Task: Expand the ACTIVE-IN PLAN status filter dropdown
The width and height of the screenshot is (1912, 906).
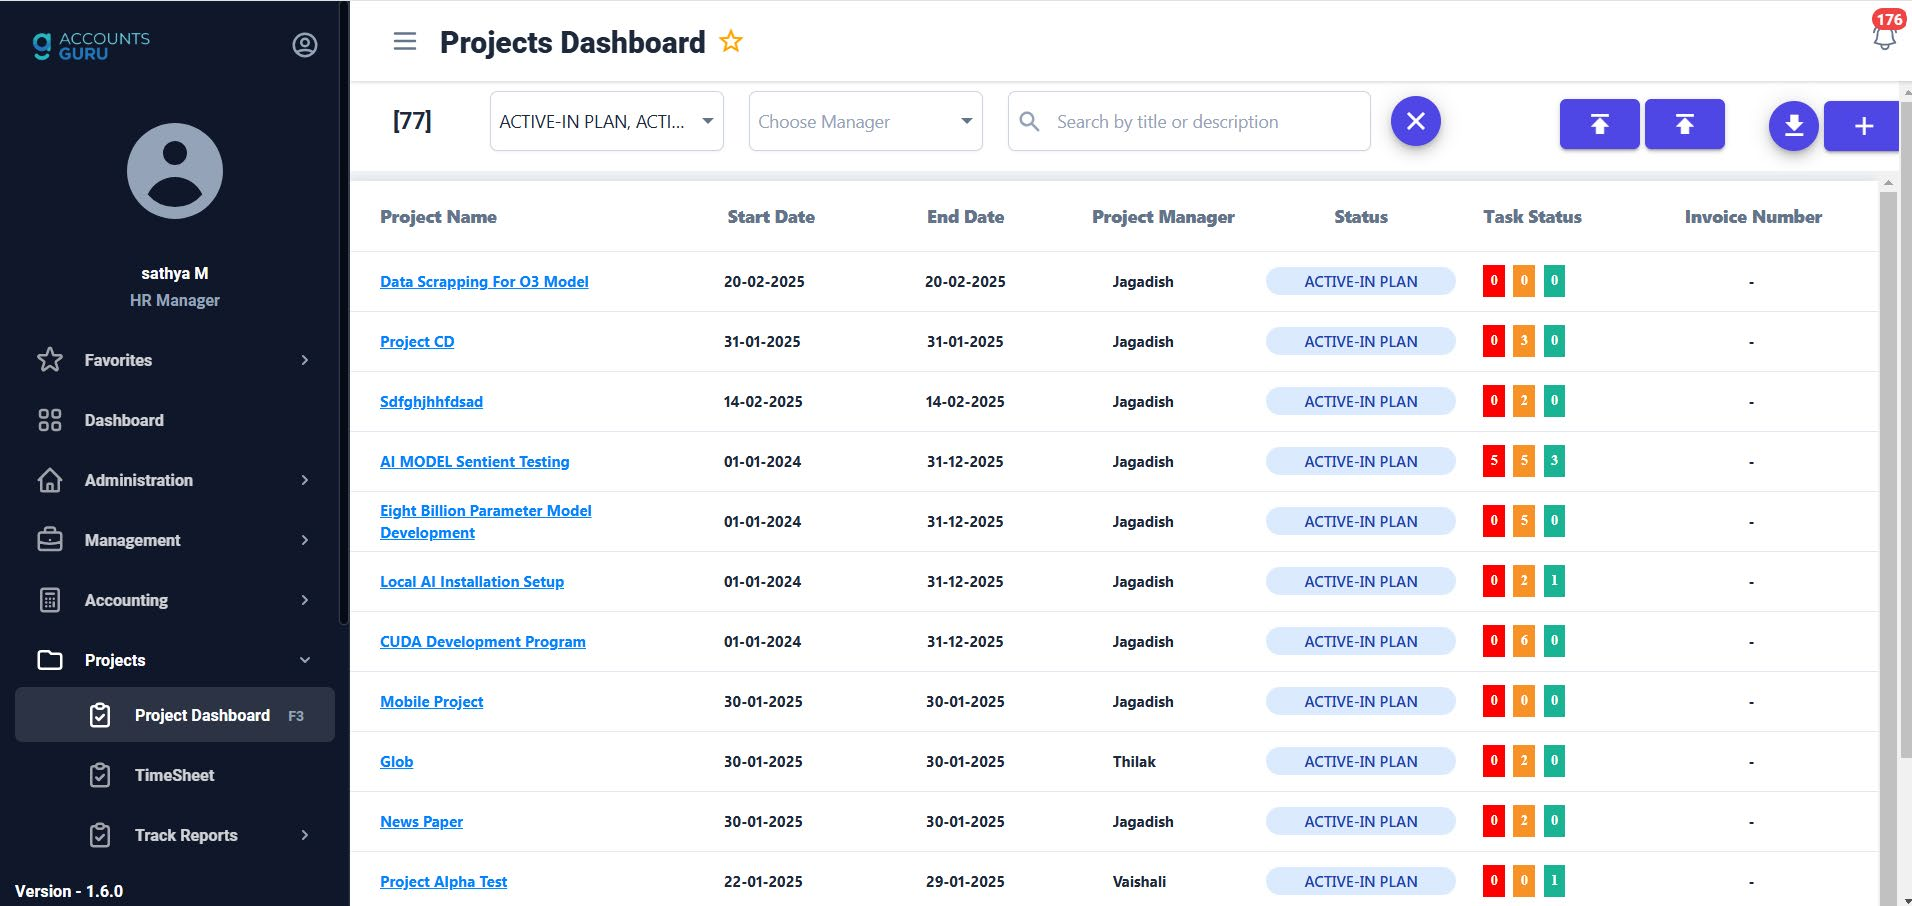Action: 605,120
